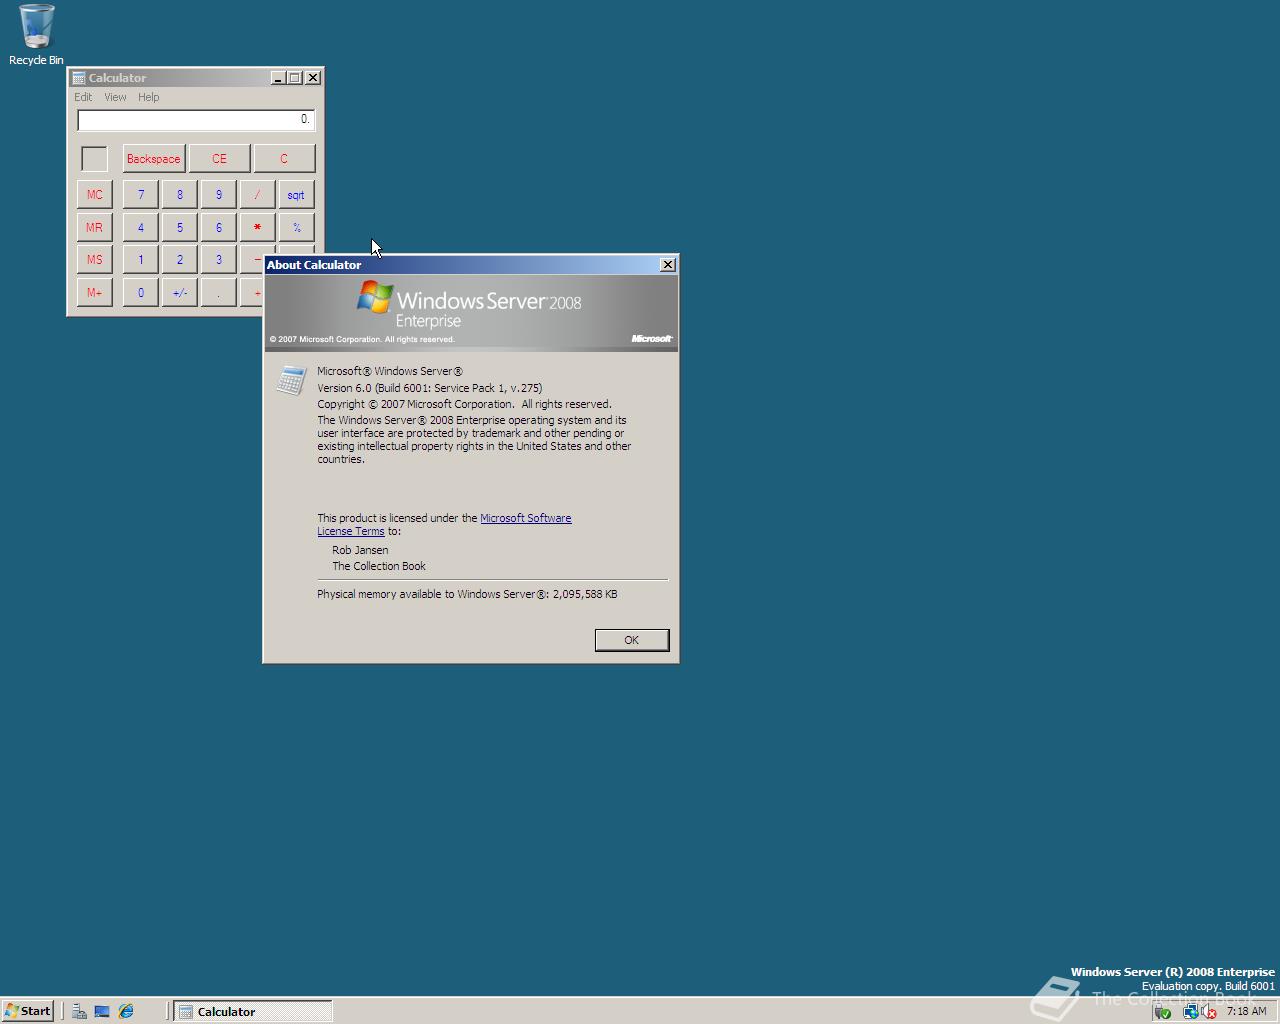The height and width of the screenshot is (1024, 1280).
Task: Click digit 4 on Calculator
Action: pos(141,227)
